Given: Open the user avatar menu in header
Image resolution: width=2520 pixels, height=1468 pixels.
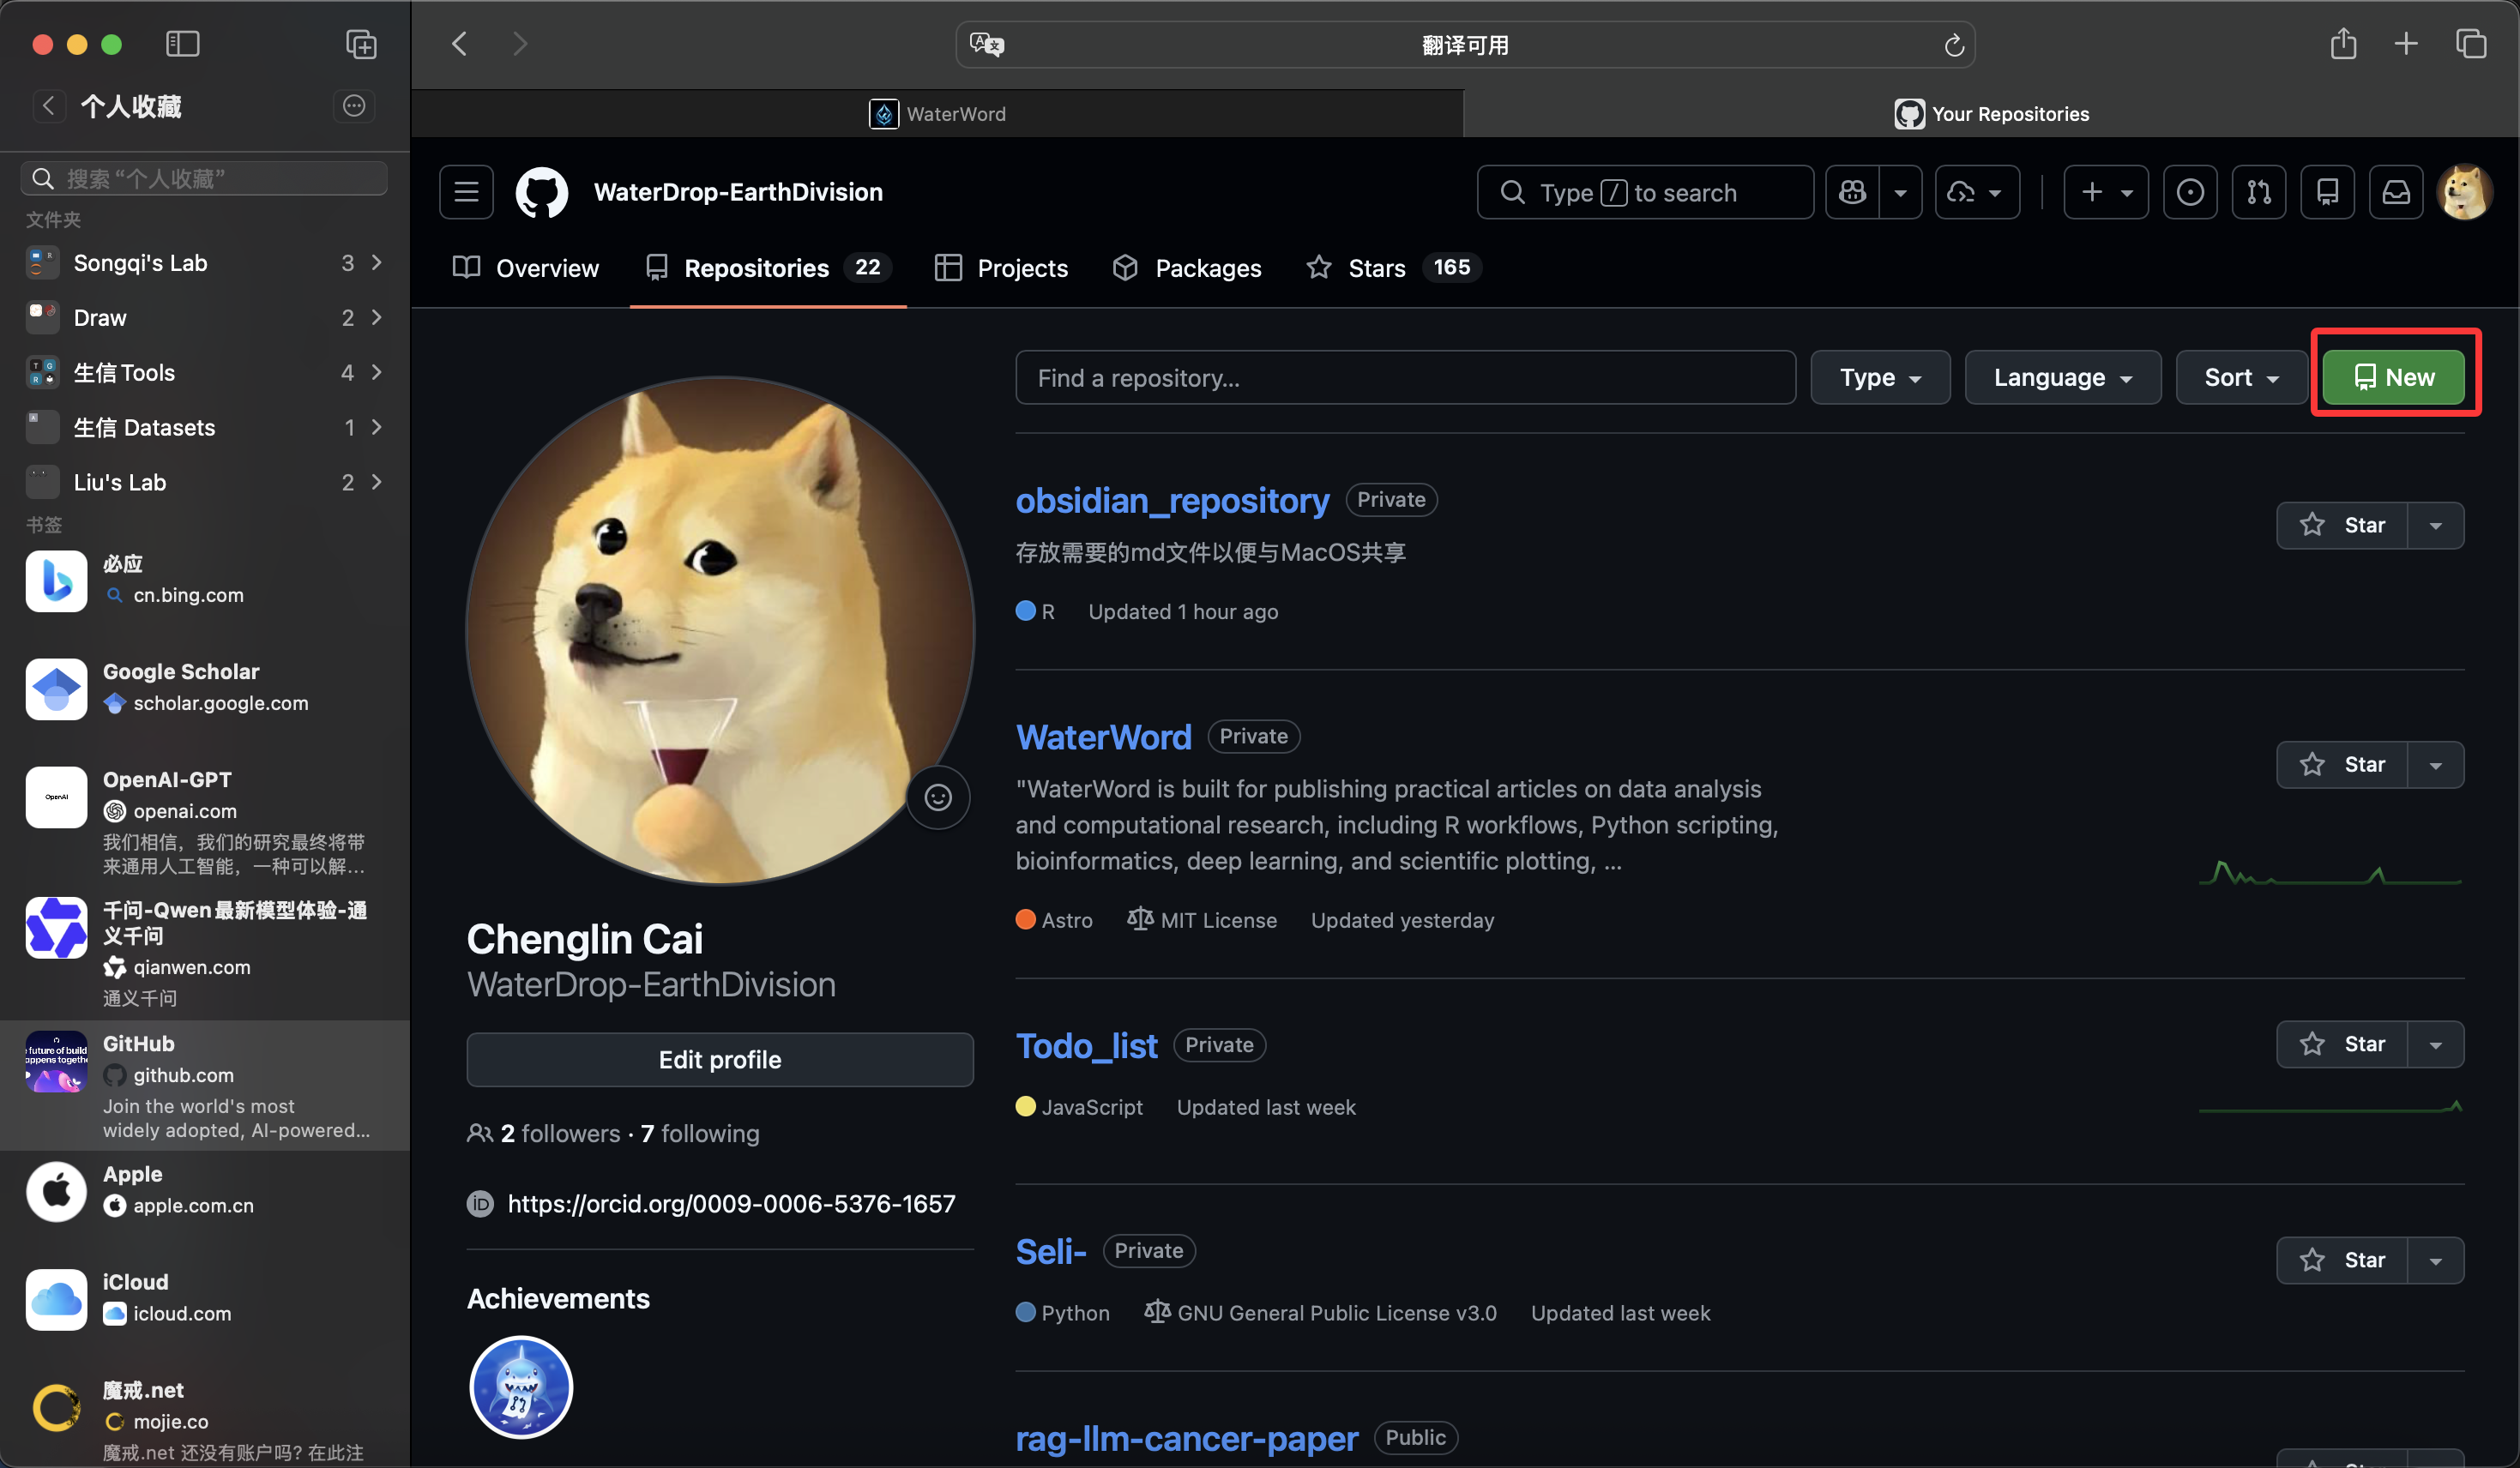Looking at the screenshot, I should tap(2465, 192).
